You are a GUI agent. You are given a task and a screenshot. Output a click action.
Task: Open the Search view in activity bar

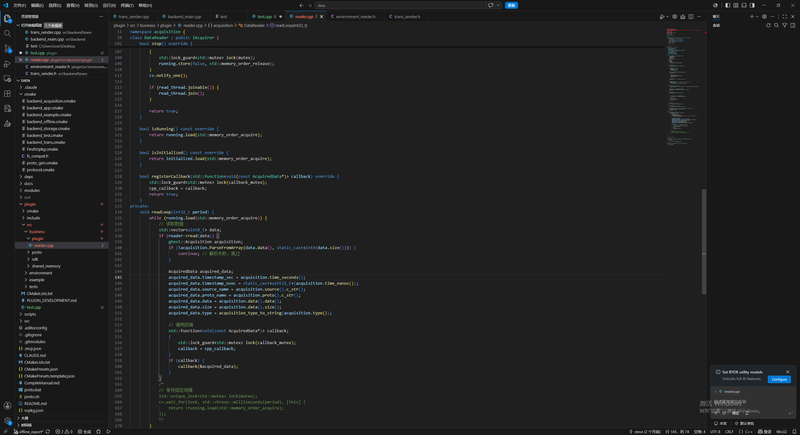click(x=7, y=34)
